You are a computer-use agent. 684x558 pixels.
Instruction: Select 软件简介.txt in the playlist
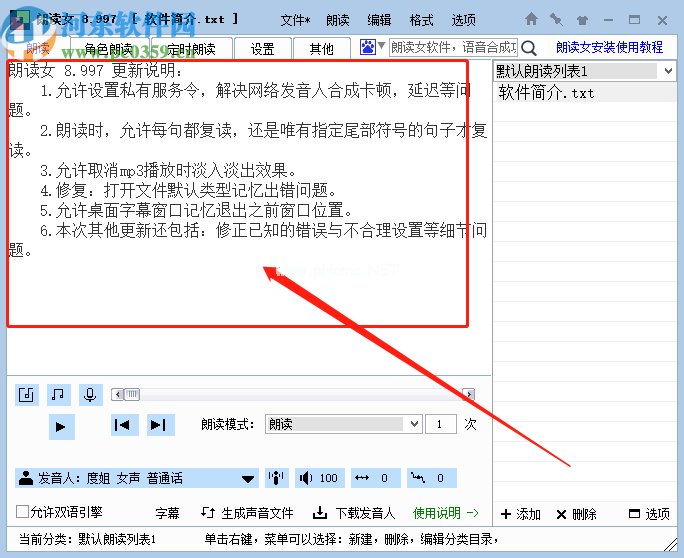[x=546, y=93]
